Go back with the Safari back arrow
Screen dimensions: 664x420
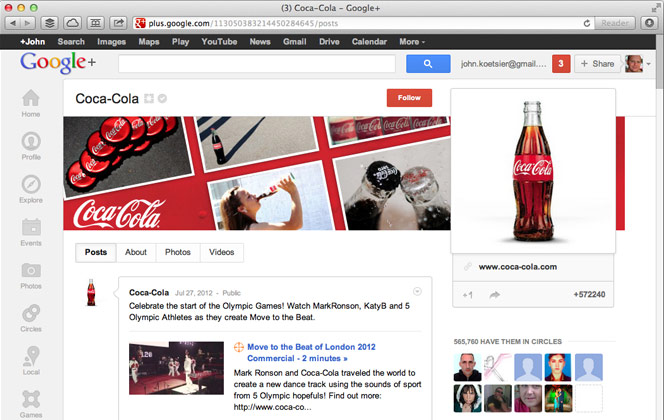[13, 23]
